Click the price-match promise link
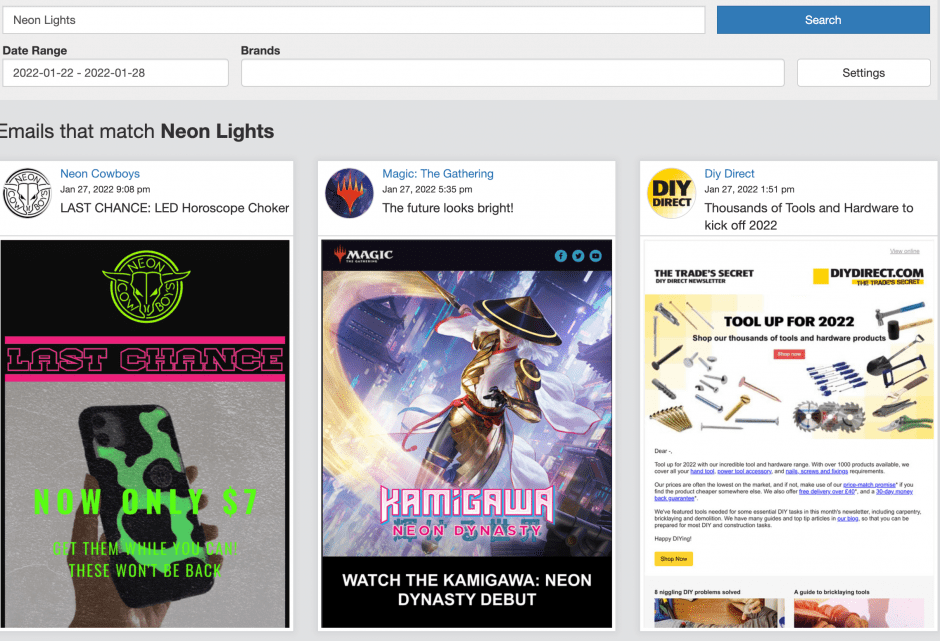The height and width of the screenshot is (641, 940). tap(869, 484)
